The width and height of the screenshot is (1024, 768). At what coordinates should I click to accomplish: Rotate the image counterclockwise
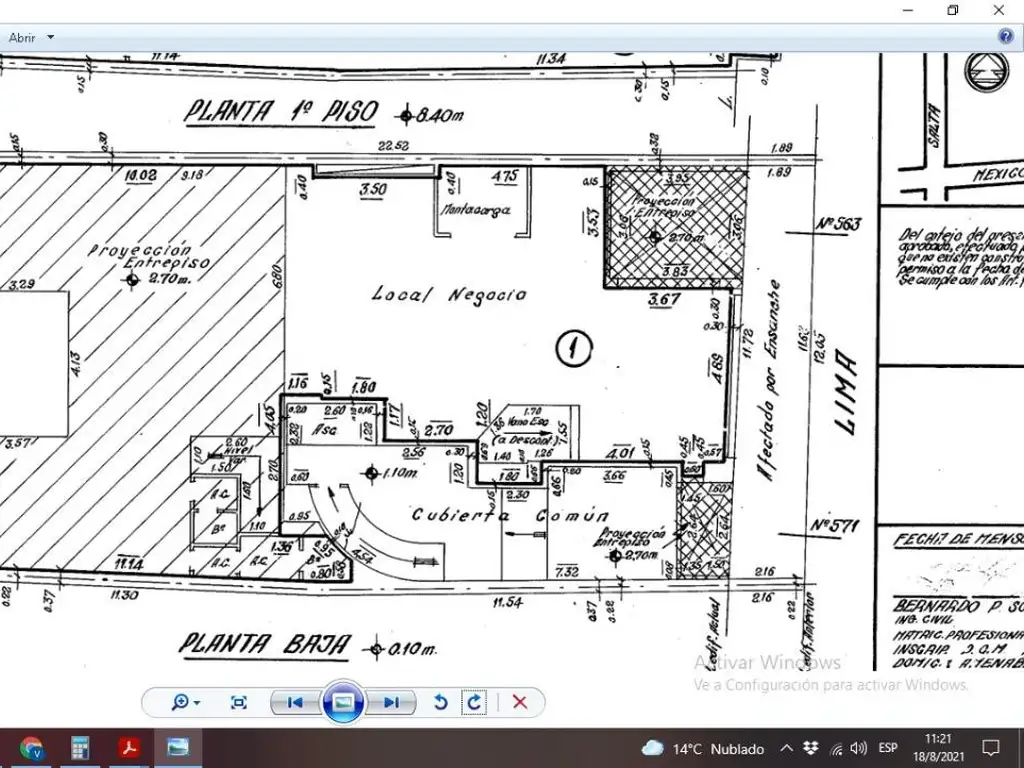coord(440,702)
